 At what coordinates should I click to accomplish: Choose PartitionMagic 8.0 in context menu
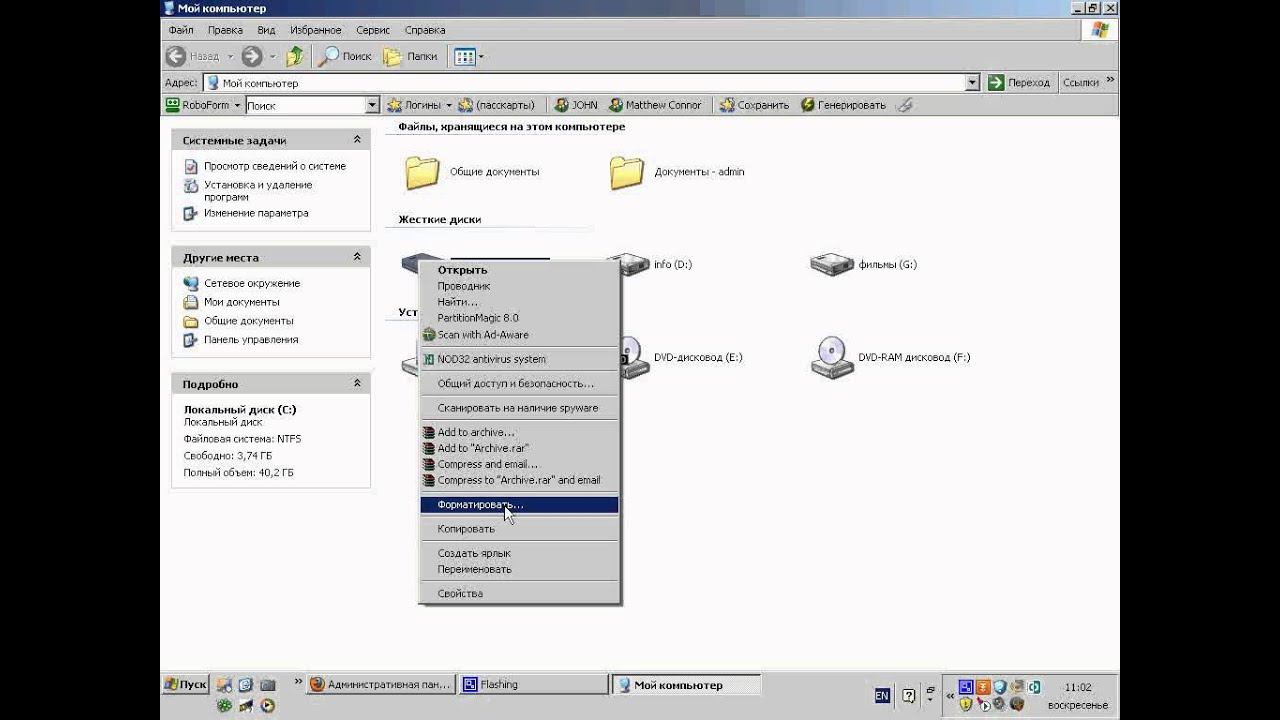(x=520, y=318)
